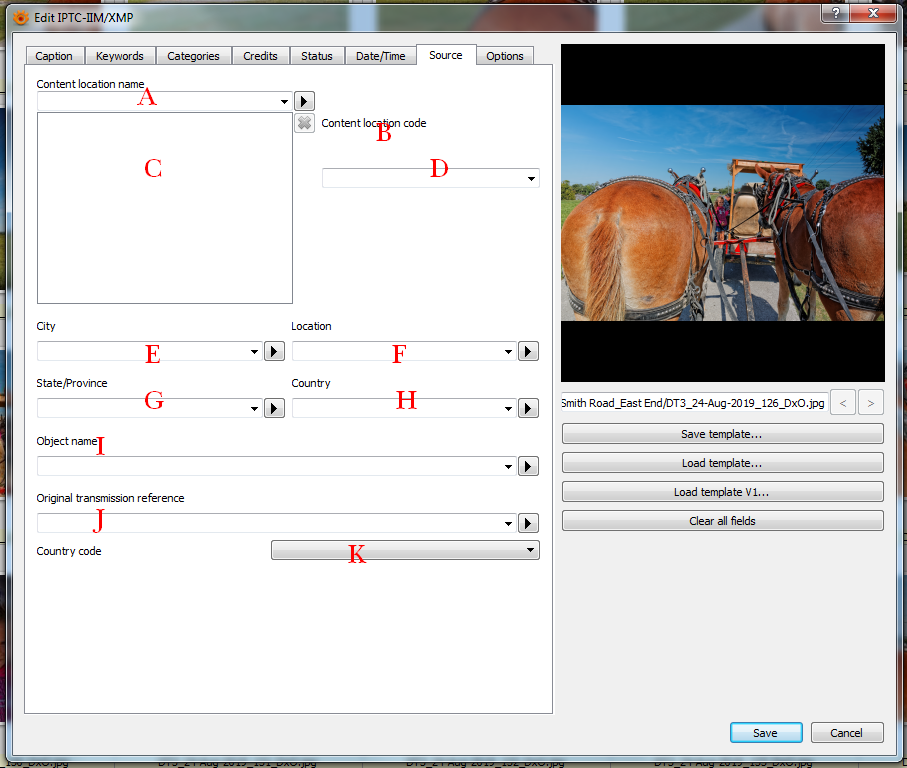Click the arrow button next to State/Province field
The height and width of the screenshot is (768, 907).
click(x=274, y=408)
